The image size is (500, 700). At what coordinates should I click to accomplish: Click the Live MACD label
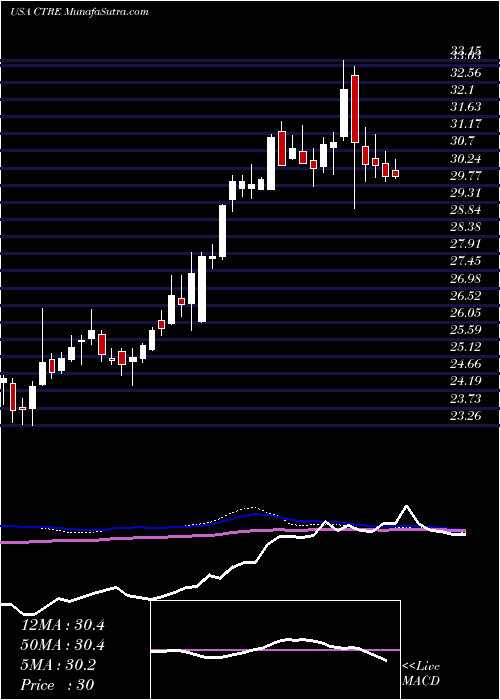[x=421, y=673]
